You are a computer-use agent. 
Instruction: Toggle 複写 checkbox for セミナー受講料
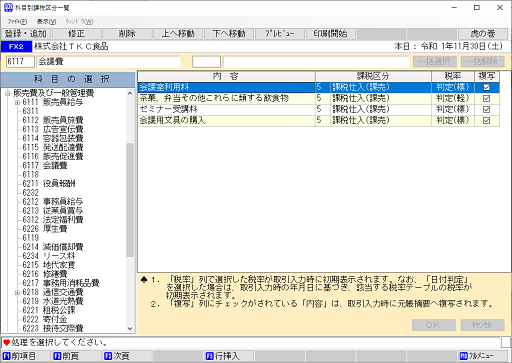[486, 109]
